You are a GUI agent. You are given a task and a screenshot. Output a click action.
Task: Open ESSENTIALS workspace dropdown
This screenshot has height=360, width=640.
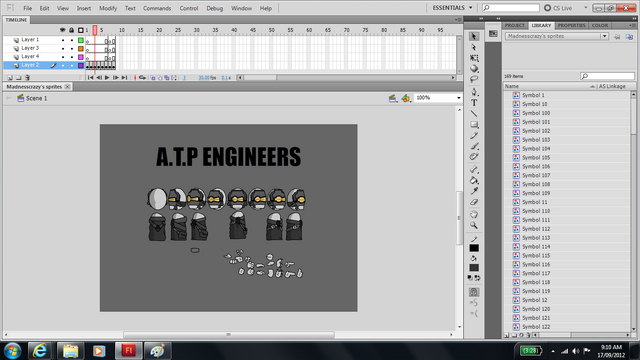(453, 8)
